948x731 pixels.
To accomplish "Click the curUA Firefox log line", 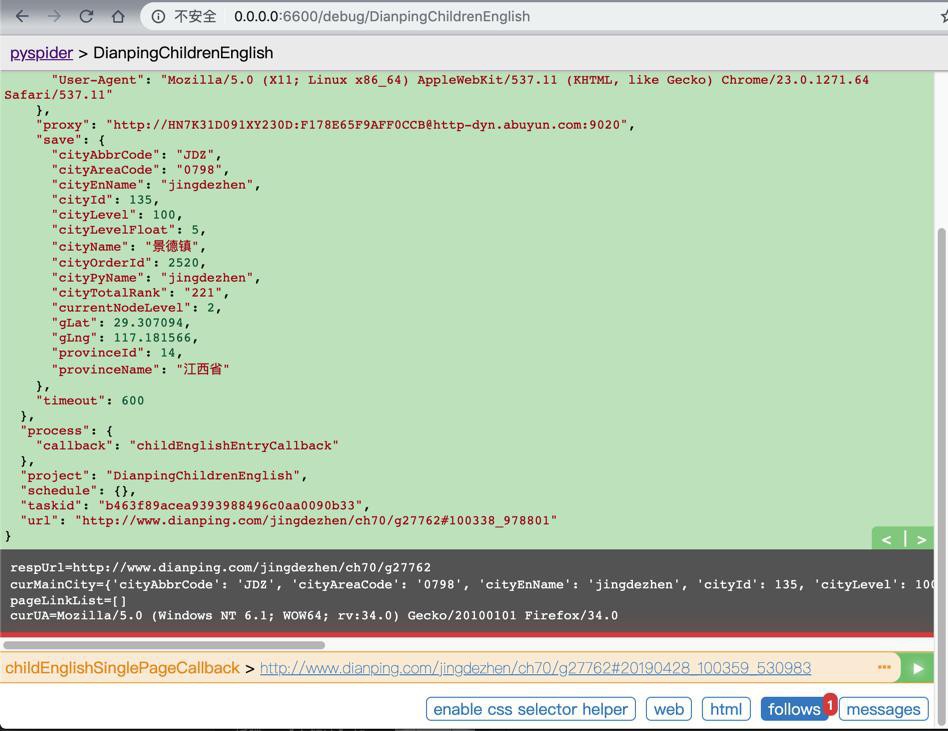I will (x=314, y=616).
